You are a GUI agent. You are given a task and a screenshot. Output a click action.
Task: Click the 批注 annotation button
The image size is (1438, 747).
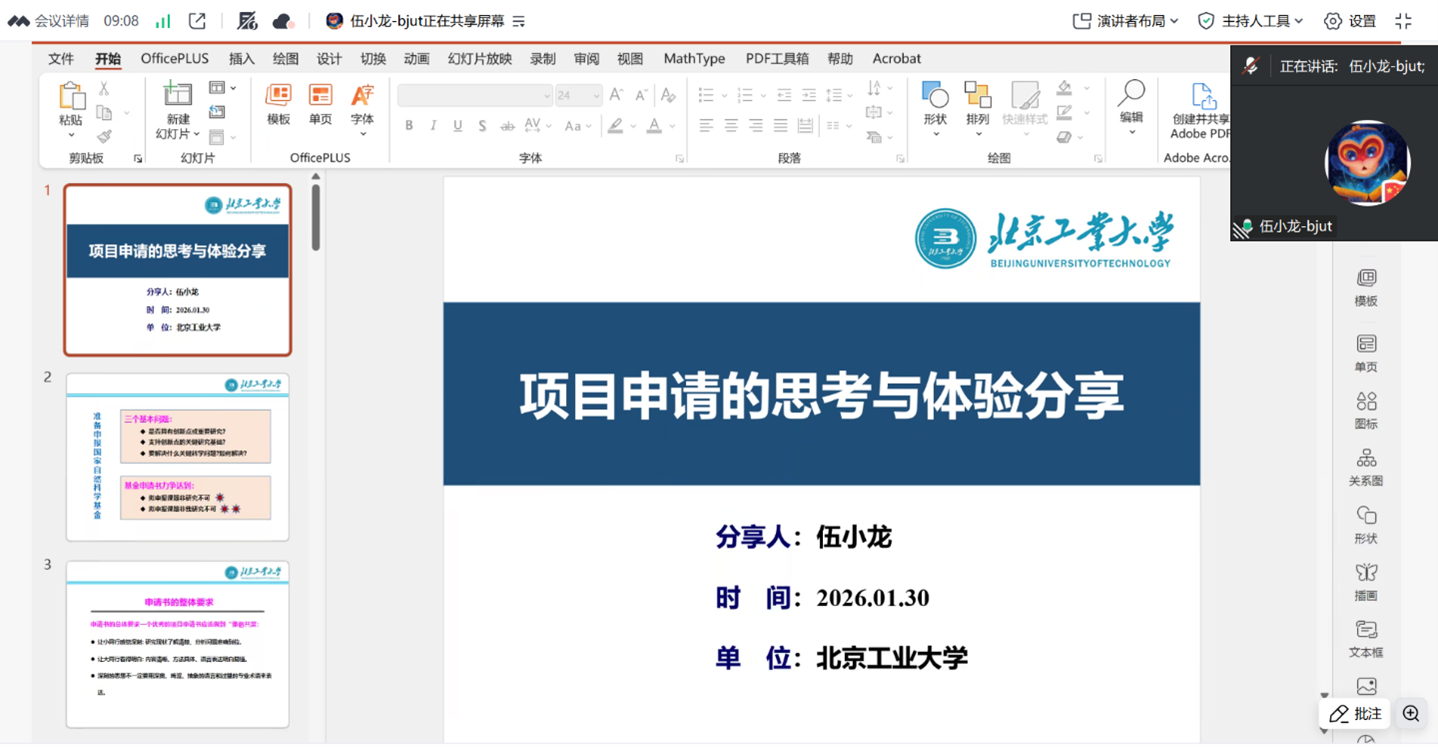tap(1356, 713)
